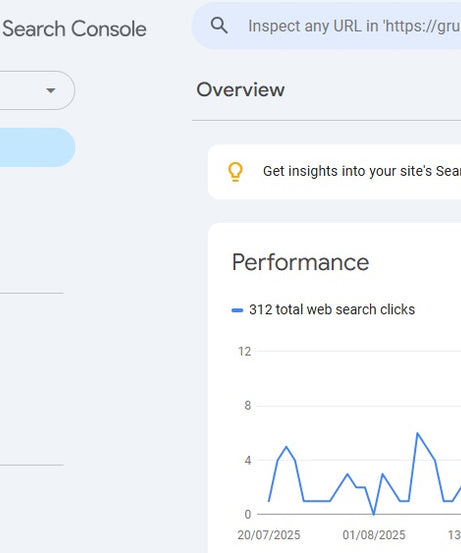Click the Performance card heading
This screenshot has height=553, width=461.
[301, 262]
